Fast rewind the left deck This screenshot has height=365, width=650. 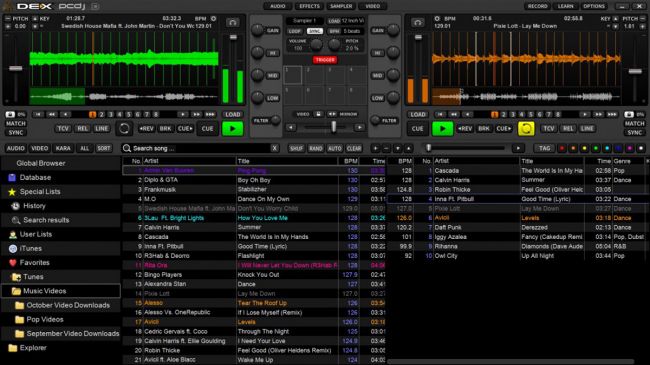52,114
